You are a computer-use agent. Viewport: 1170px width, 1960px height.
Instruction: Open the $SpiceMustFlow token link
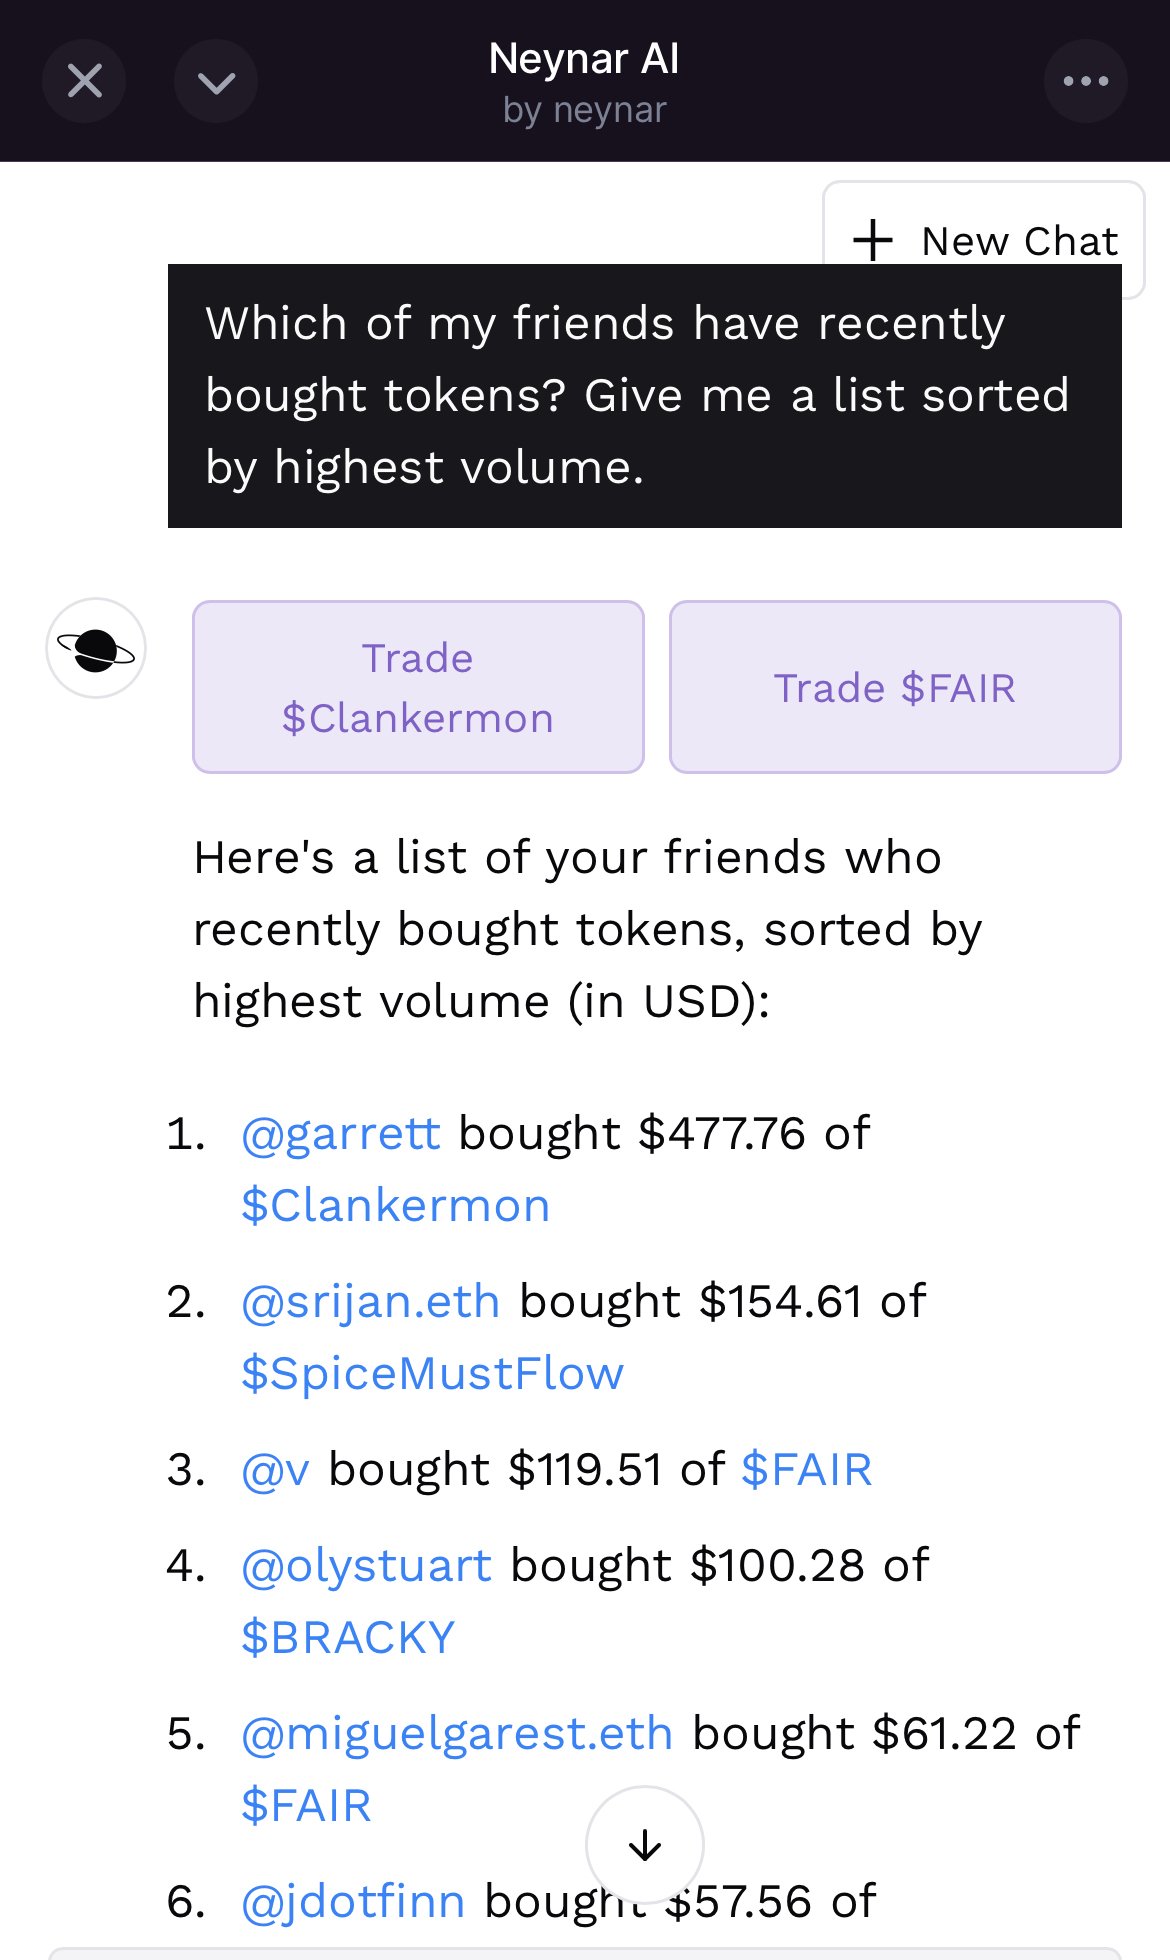click(432, 1374)
